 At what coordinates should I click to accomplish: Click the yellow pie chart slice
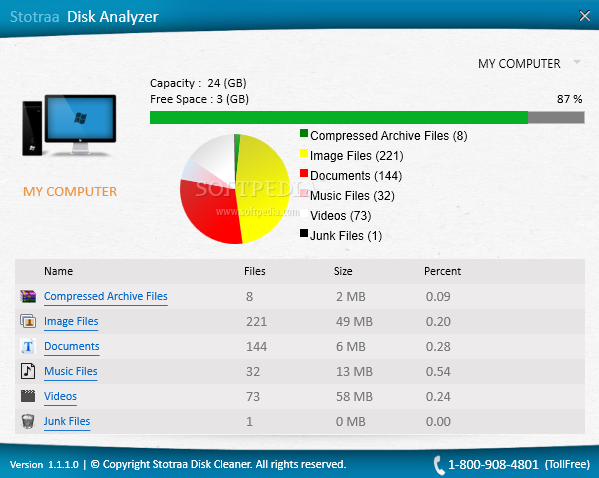pos(262,189)
